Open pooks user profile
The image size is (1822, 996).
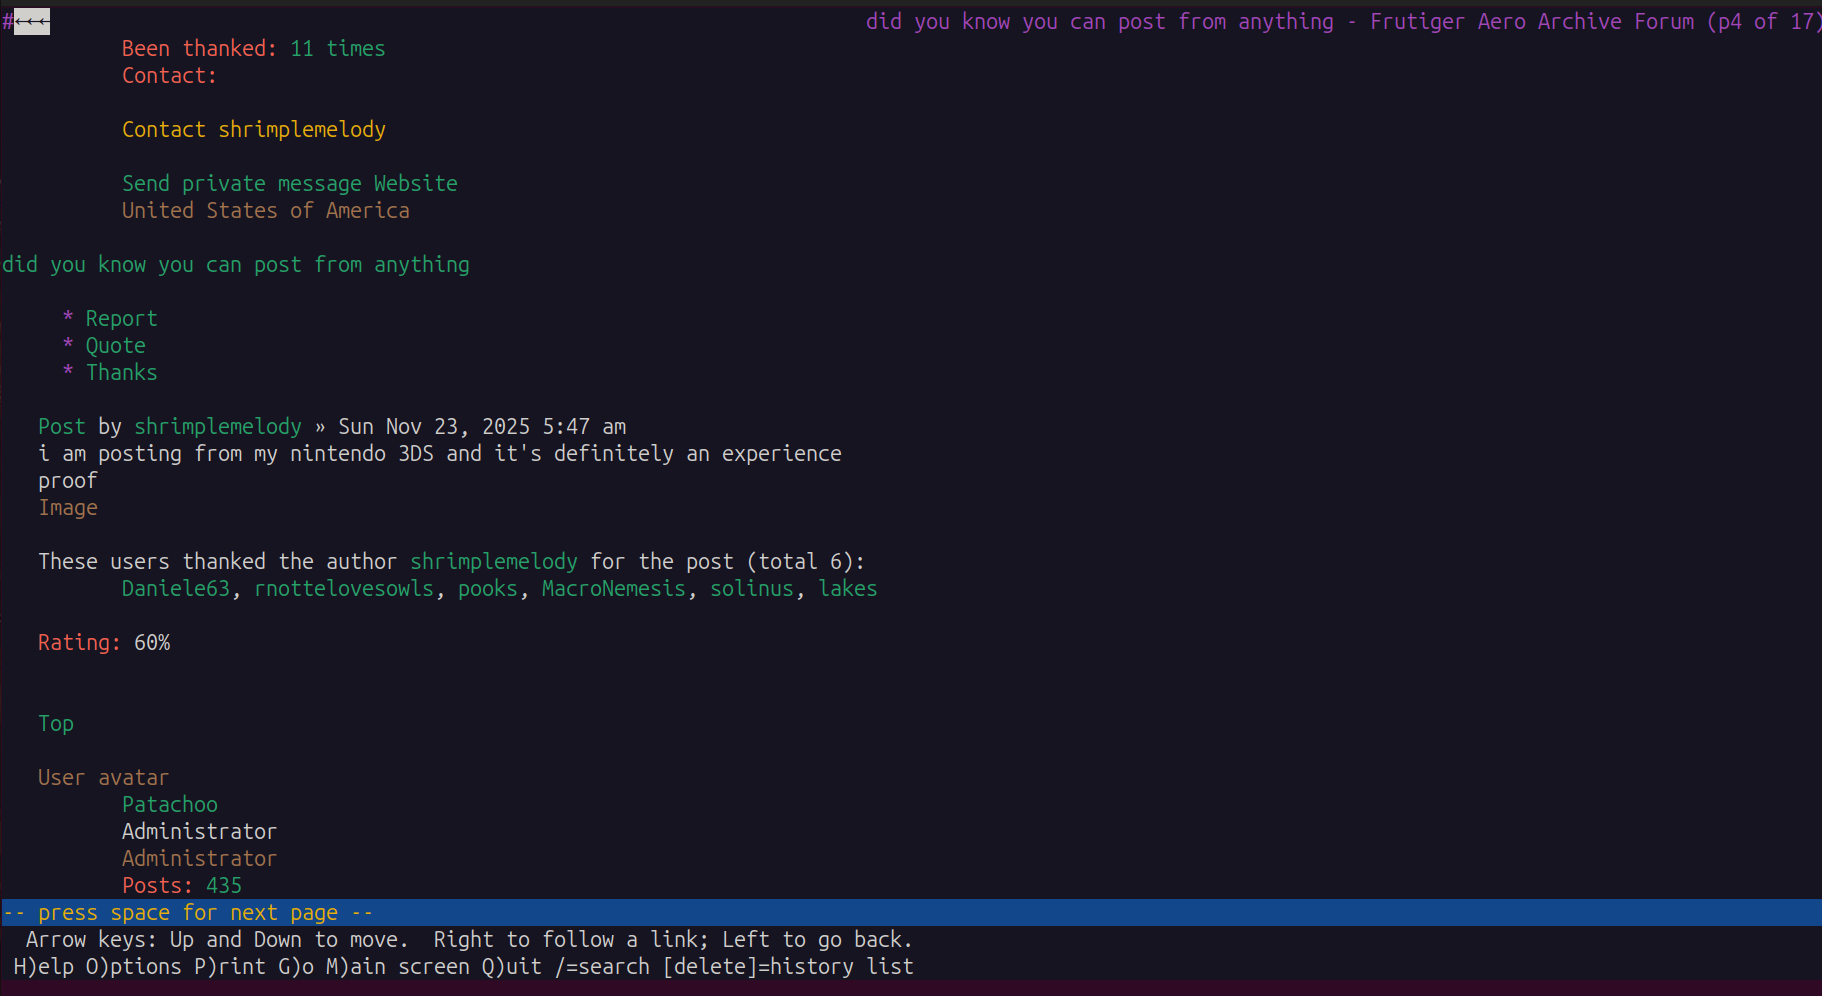487,589
